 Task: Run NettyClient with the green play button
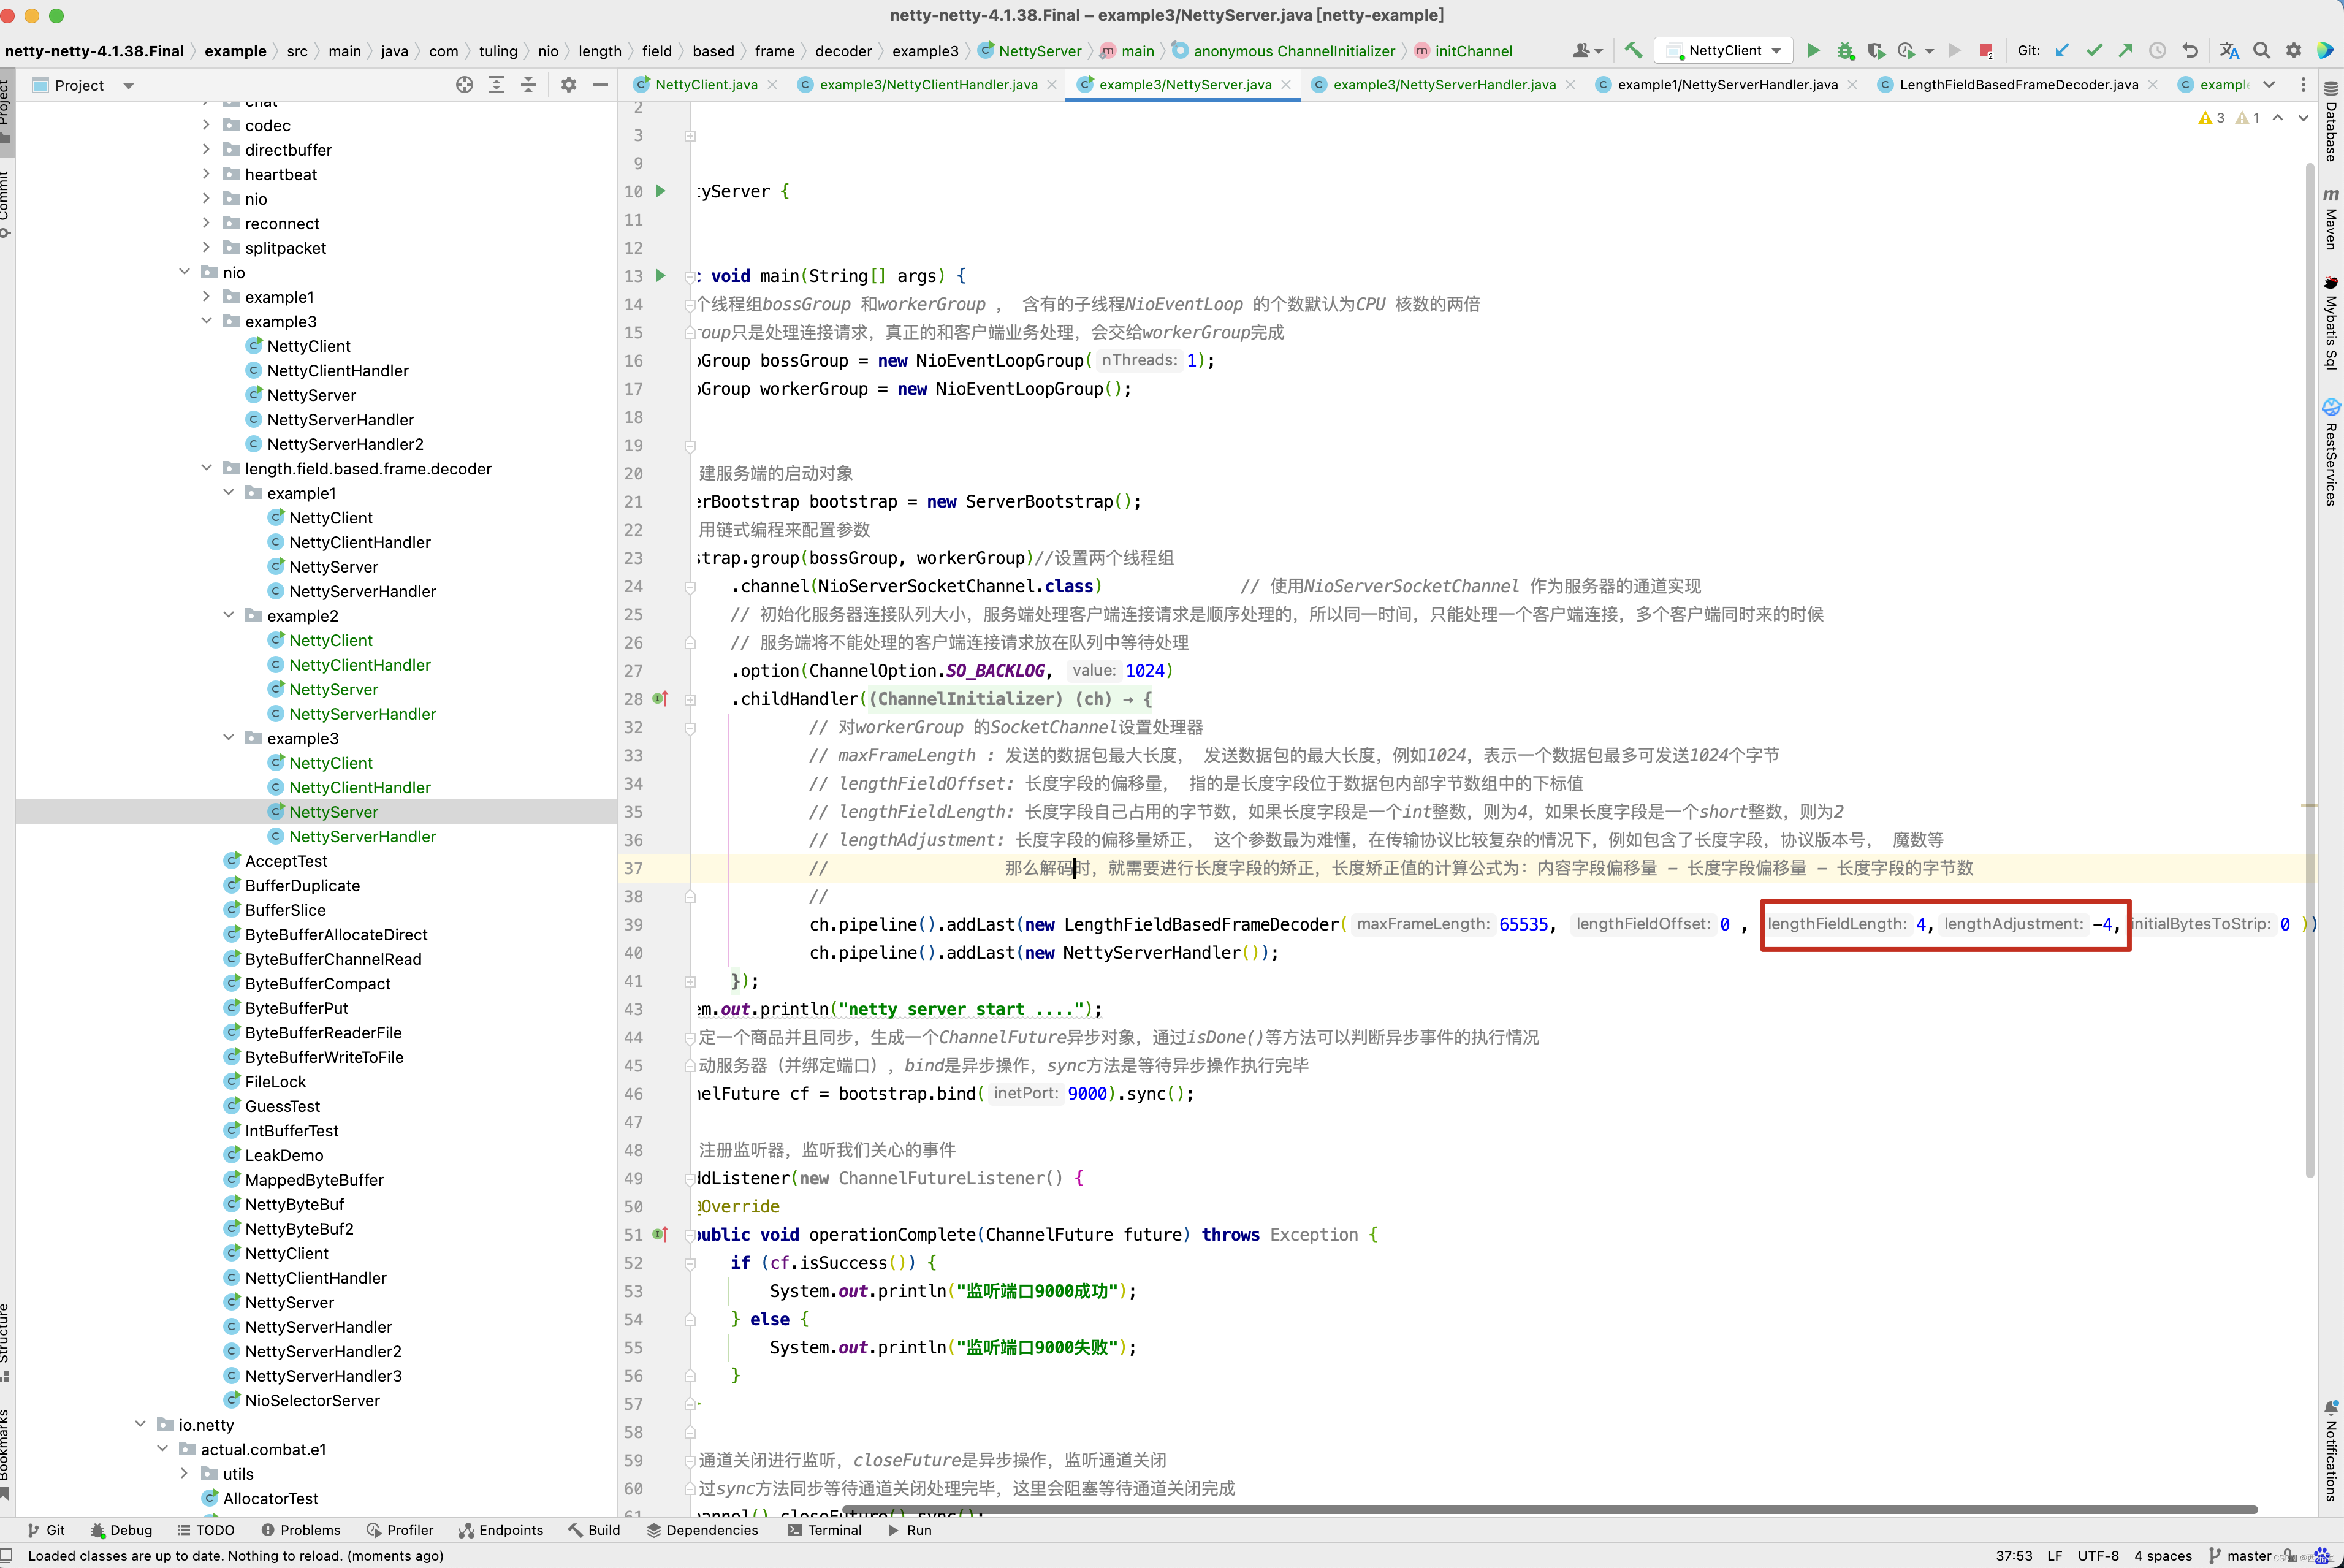pyautogui.click(x=1813, y=50)
